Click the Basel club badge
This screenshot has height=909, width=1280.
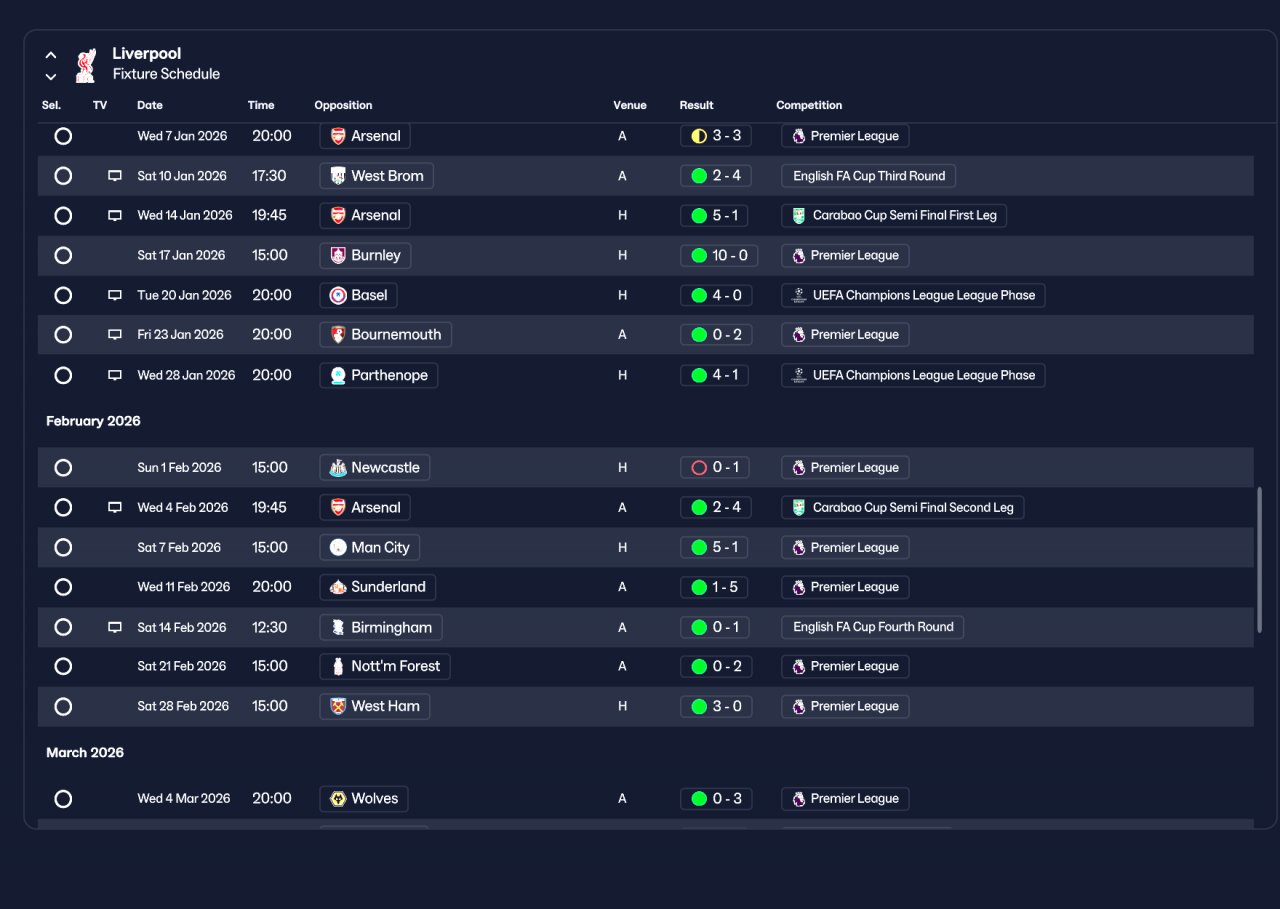pos(338,295)
